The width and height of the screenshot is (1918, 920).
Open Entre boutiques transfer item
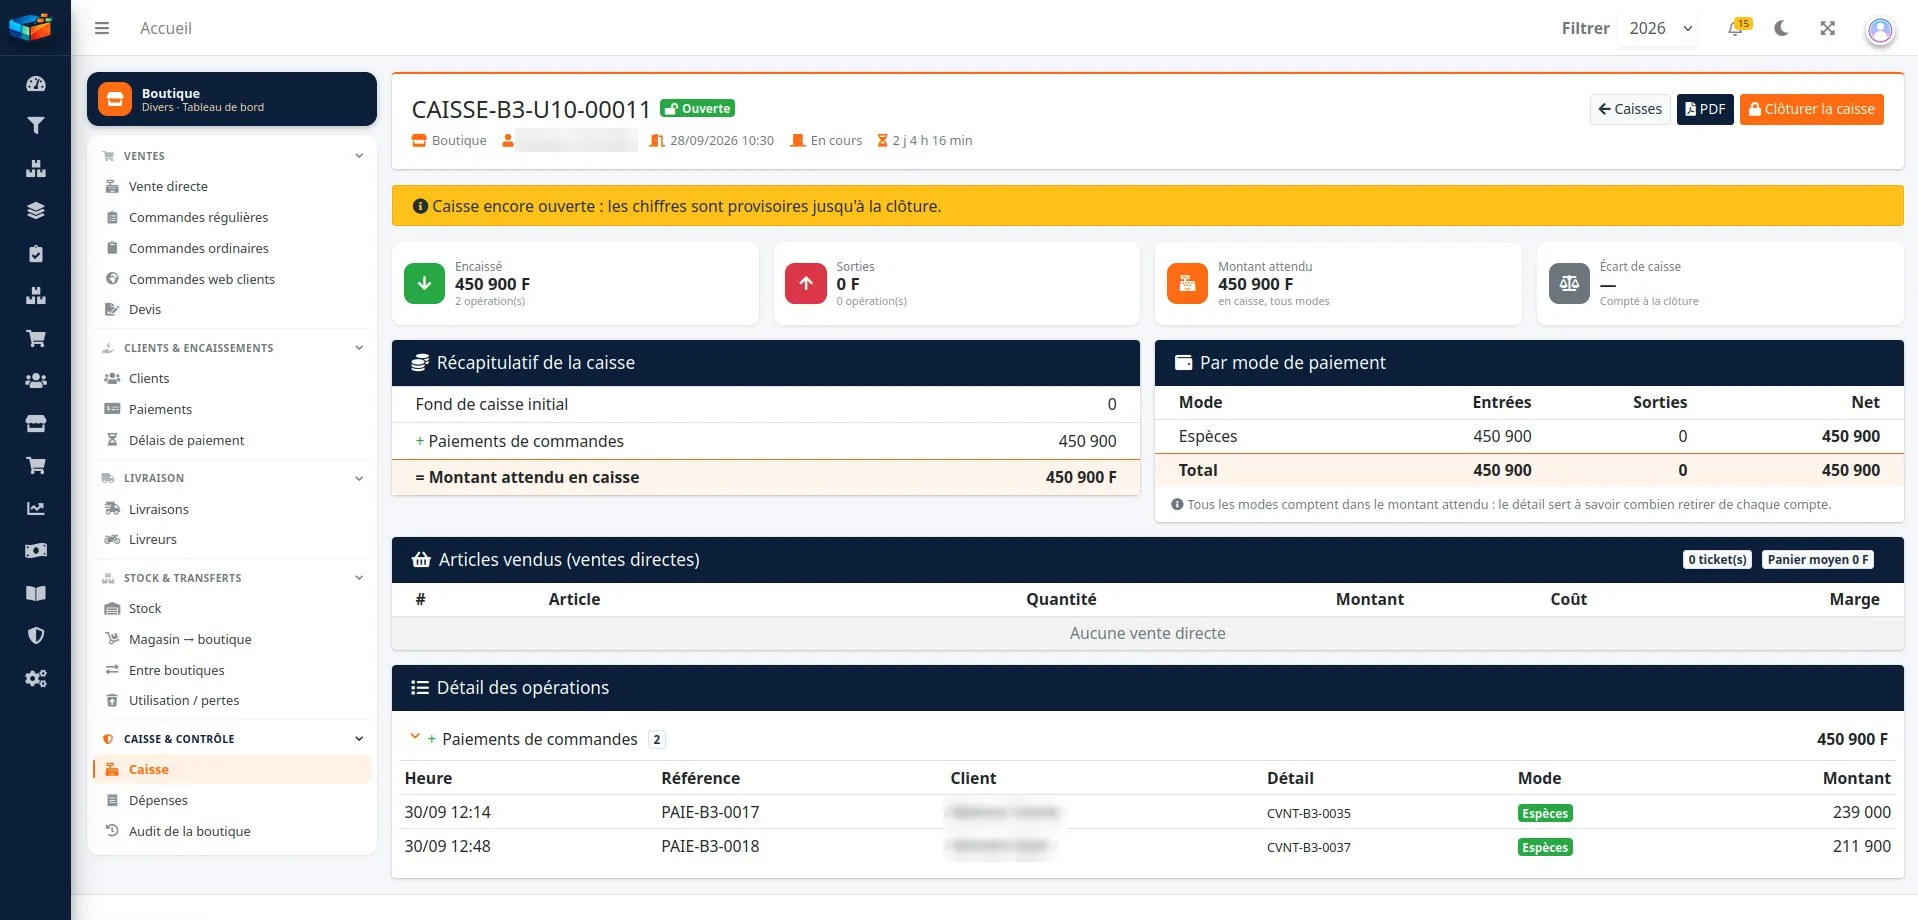click(x=176, y=670)
